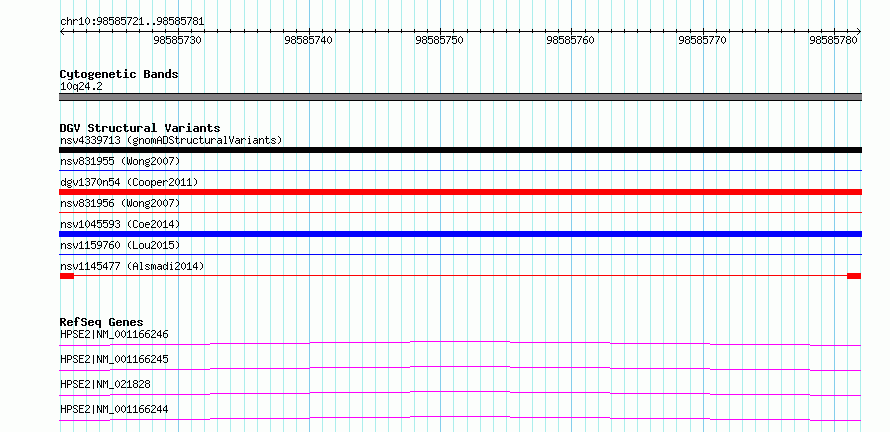Click left red block of nsv1145477
Viewport: 890px width, 432px height.
pyautogui.click(x=67, y=276)
